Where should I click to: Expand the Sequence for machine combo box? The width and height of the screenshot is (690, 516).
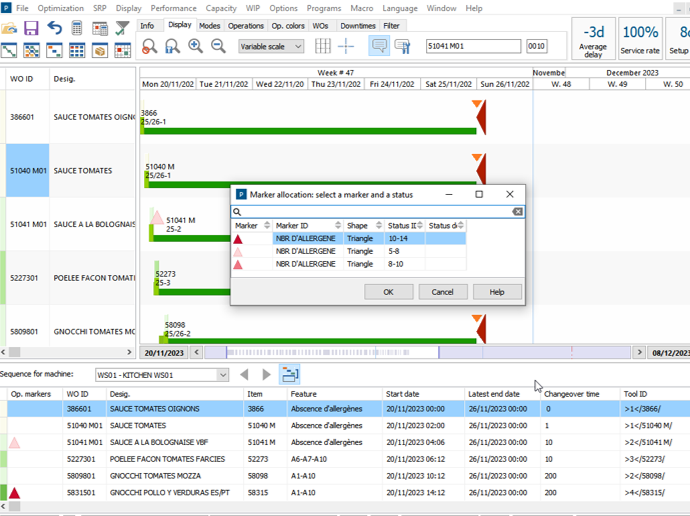pyautogui.click(x=222, y=375)
